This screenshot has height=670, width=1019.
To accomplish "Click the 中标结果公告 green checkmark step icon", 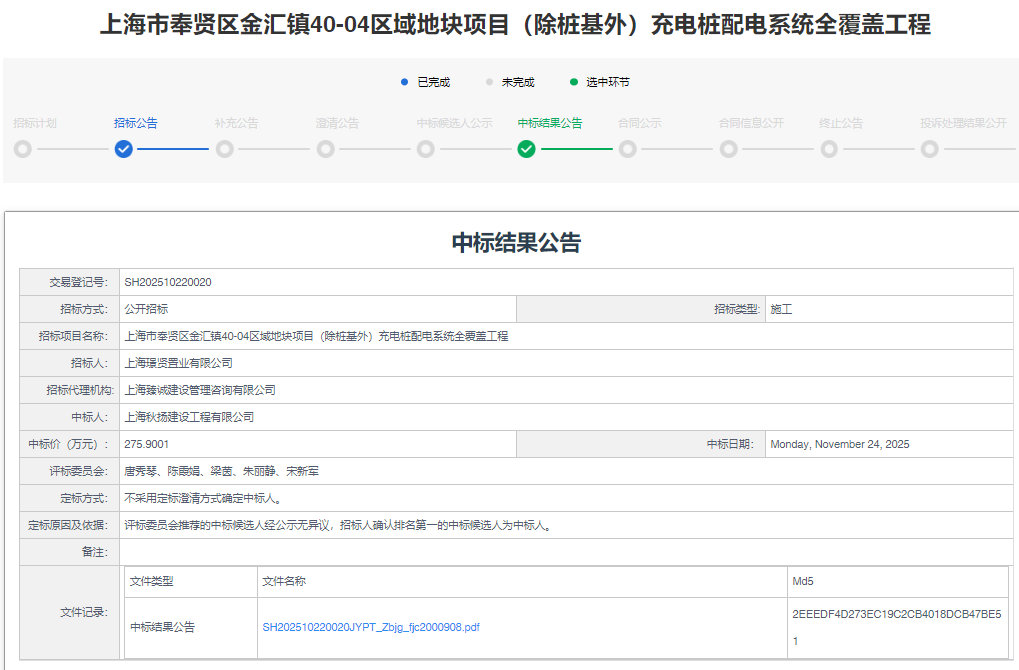I will 526,149.
